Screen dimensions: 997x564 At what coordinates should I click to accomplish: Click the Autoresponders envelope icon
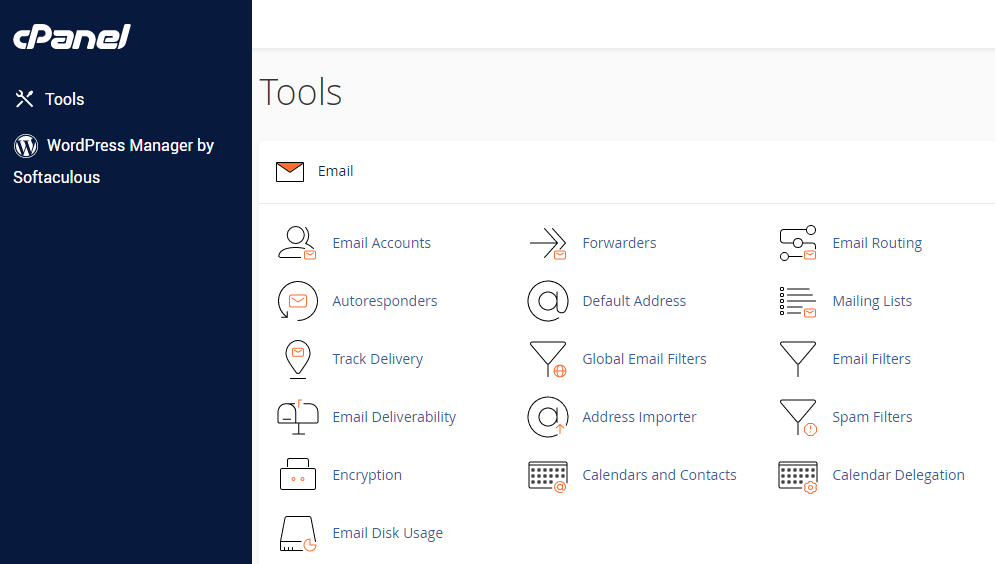[296, 301]
